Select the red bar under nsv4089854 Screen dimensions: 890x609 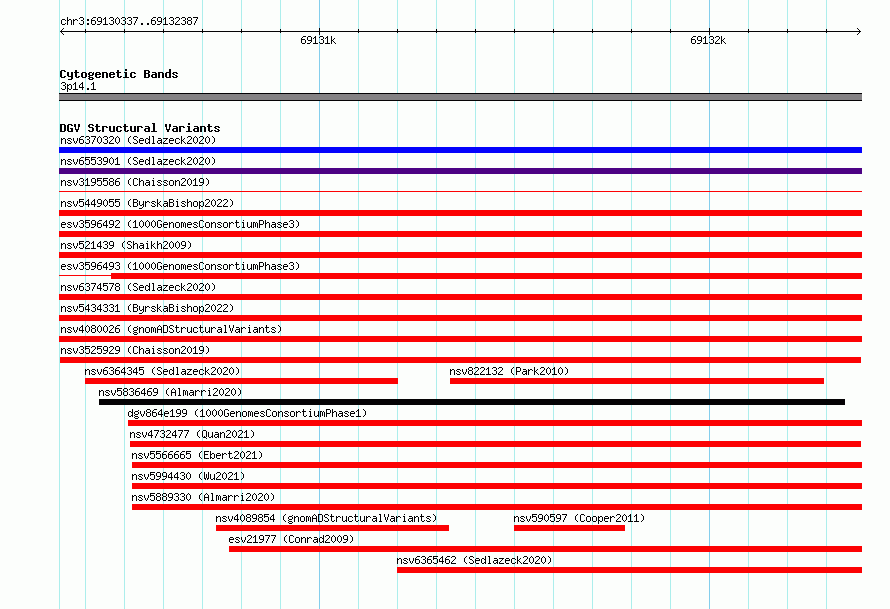[332, 528]
